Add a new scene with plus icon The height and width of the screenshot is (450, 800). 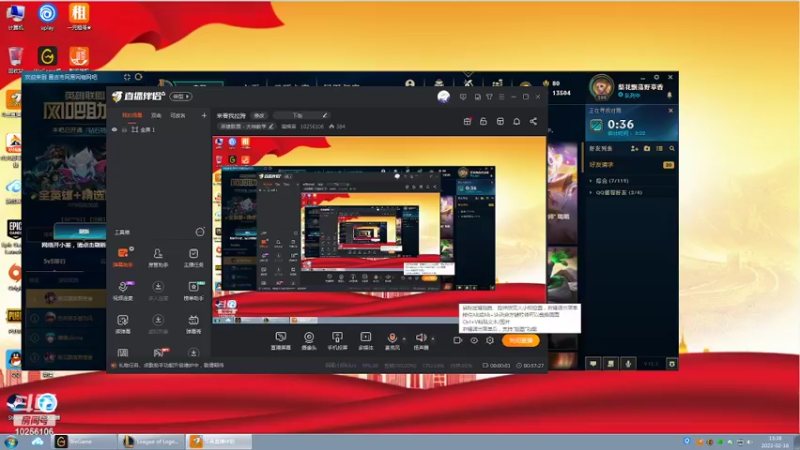point(204,116)
